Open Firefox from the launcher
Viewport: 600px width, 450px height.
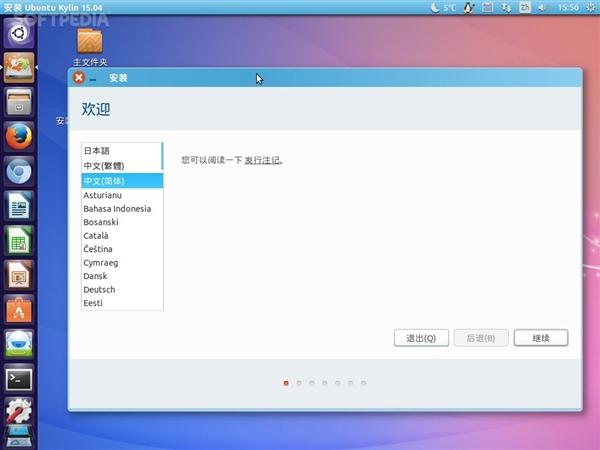point(19,137)
